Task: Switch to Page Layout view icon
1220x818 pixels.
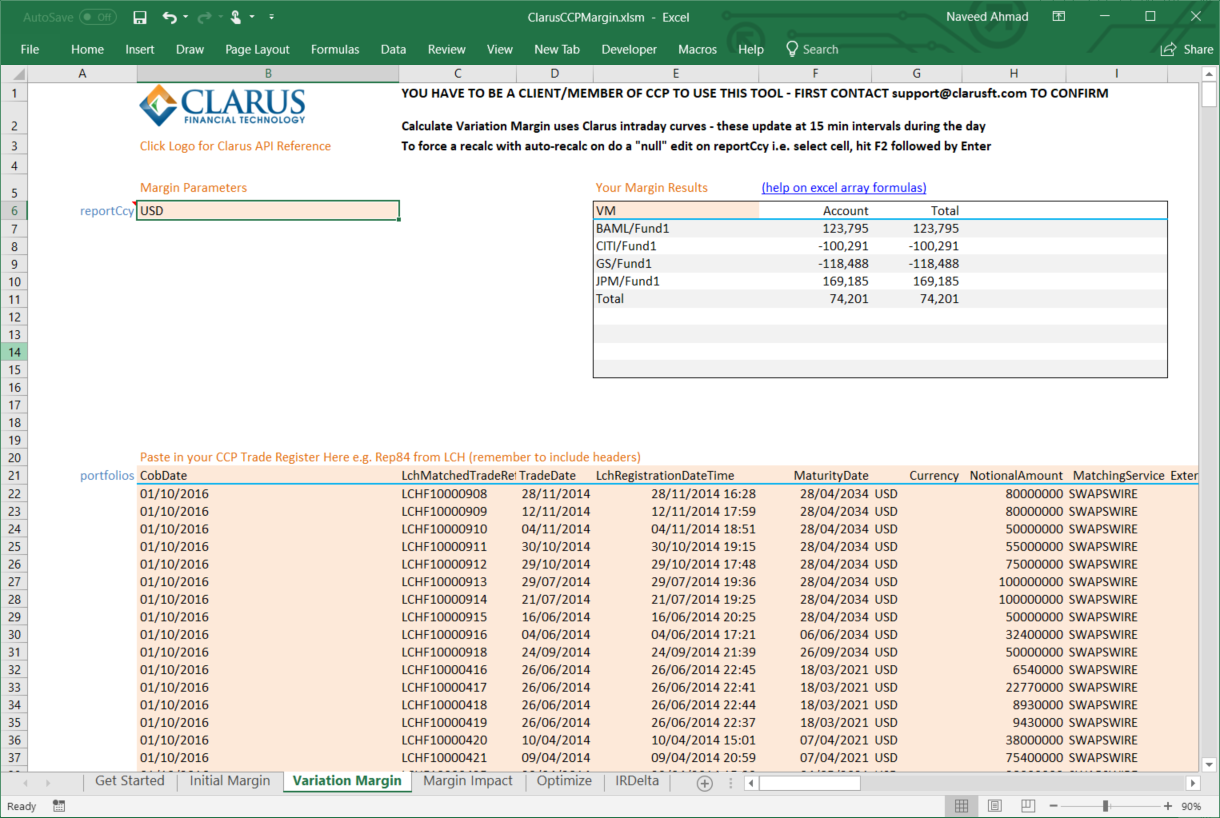Action: click(x=995, y=806)
